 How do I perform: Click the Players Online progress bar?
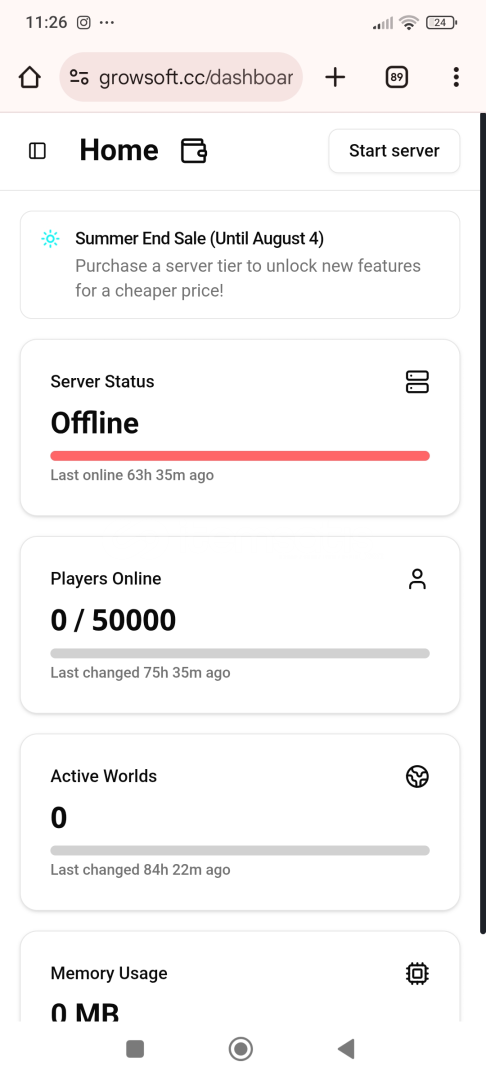[x=240, y=653]
